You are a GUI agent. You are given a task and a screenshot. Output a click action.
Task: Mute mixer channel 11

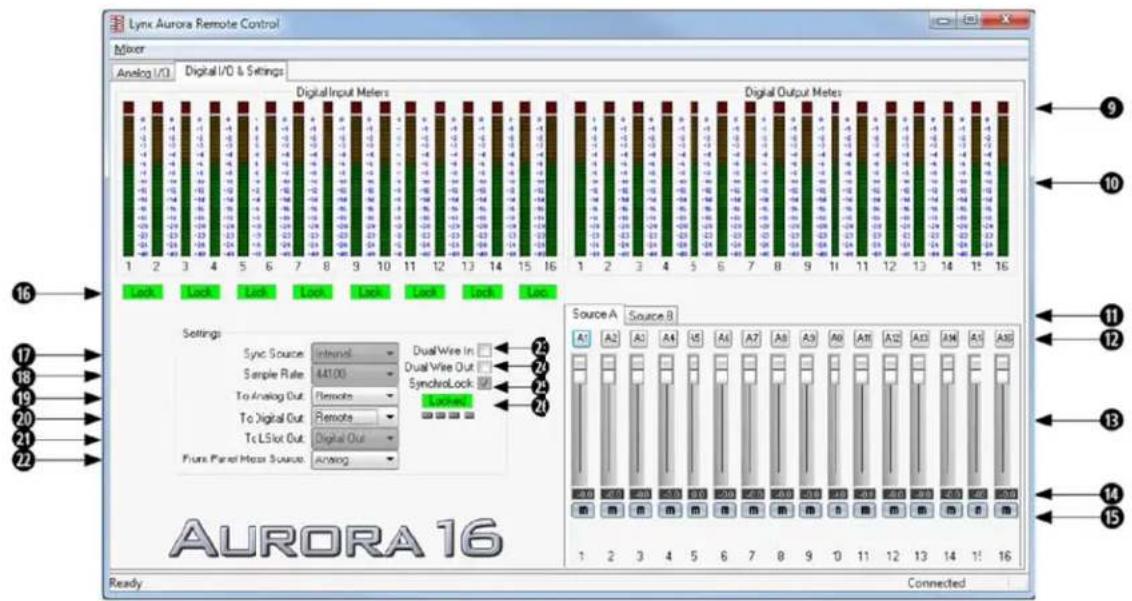coord(863,511)
